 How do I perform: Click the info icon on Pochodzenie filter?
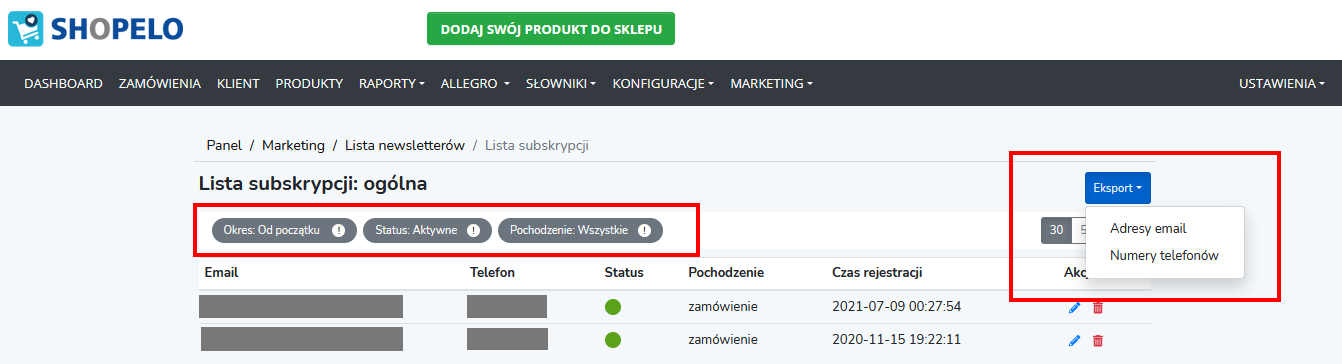[645, 230]
